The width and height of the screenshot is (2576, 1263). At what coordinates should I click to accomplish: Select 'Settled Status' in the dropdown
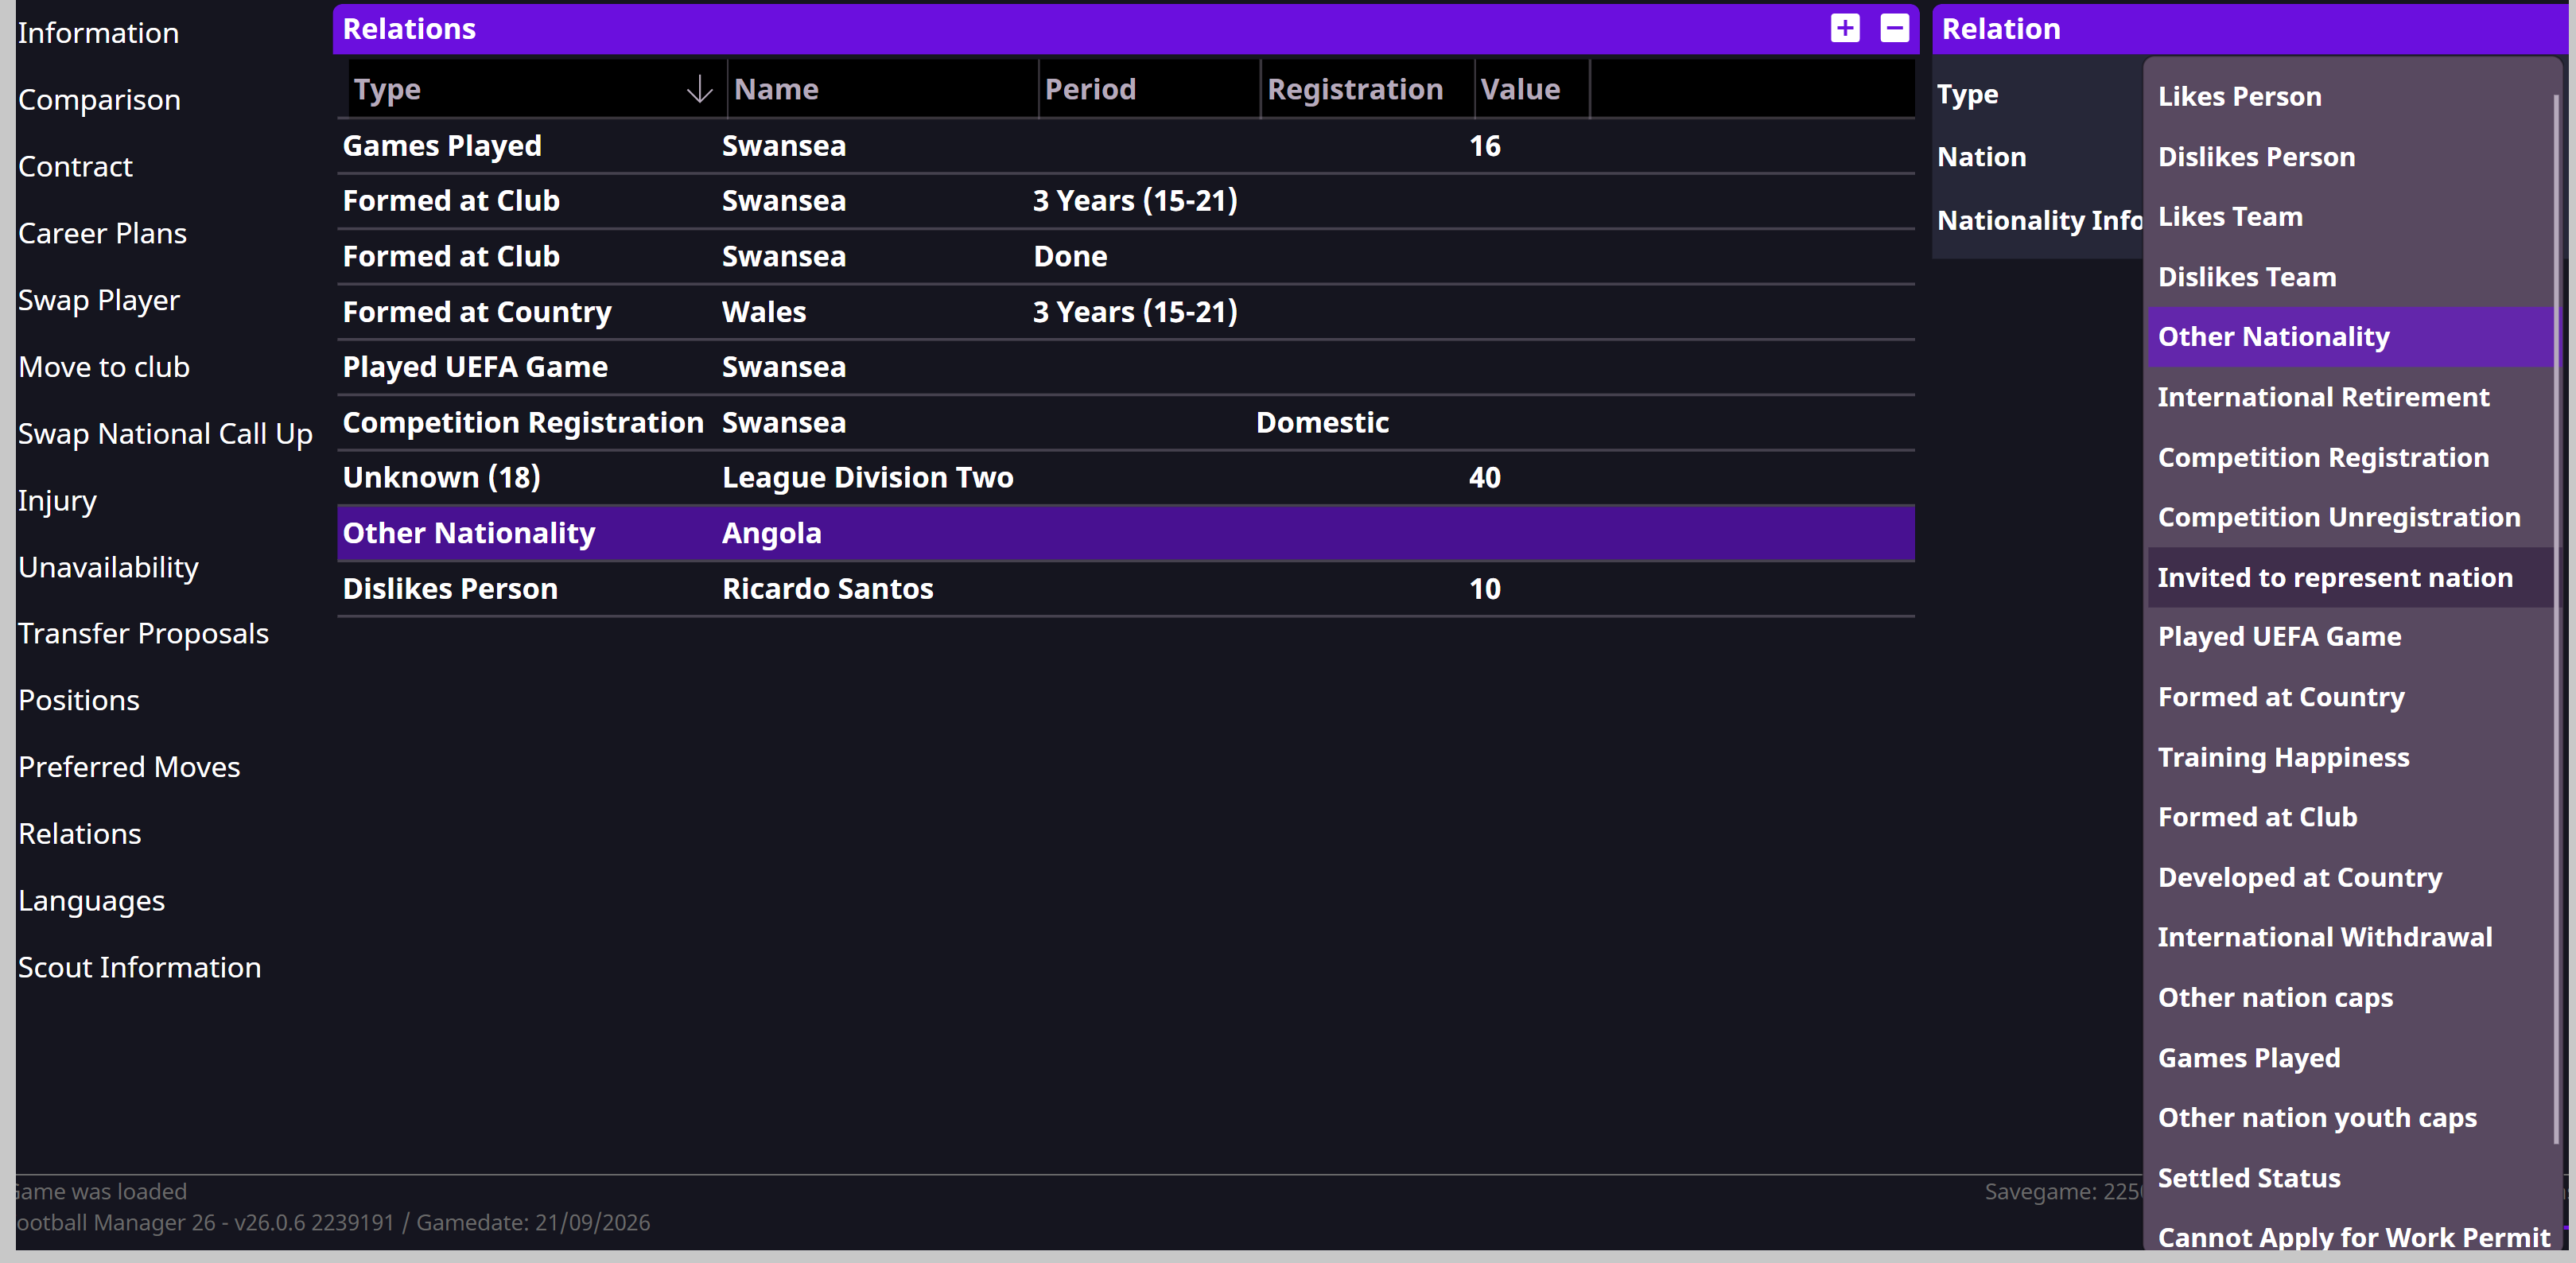[x=2249, y=1177]
